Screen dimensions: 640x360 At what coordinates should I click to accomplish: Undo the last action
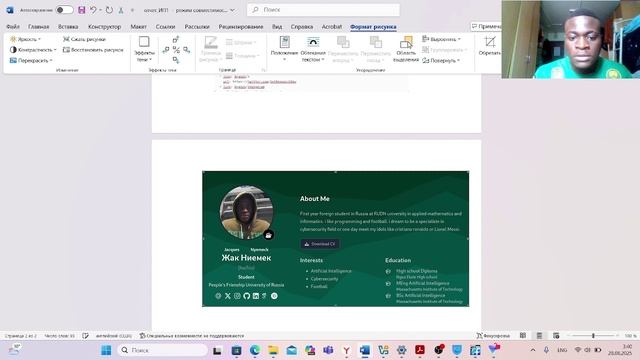(x=93, y=10)
